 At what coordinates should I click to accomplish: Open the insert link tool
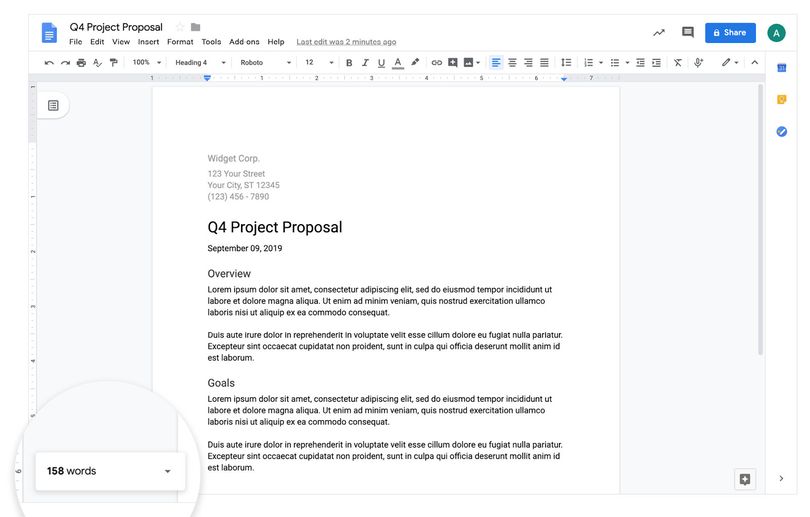(x=437, y=62)
